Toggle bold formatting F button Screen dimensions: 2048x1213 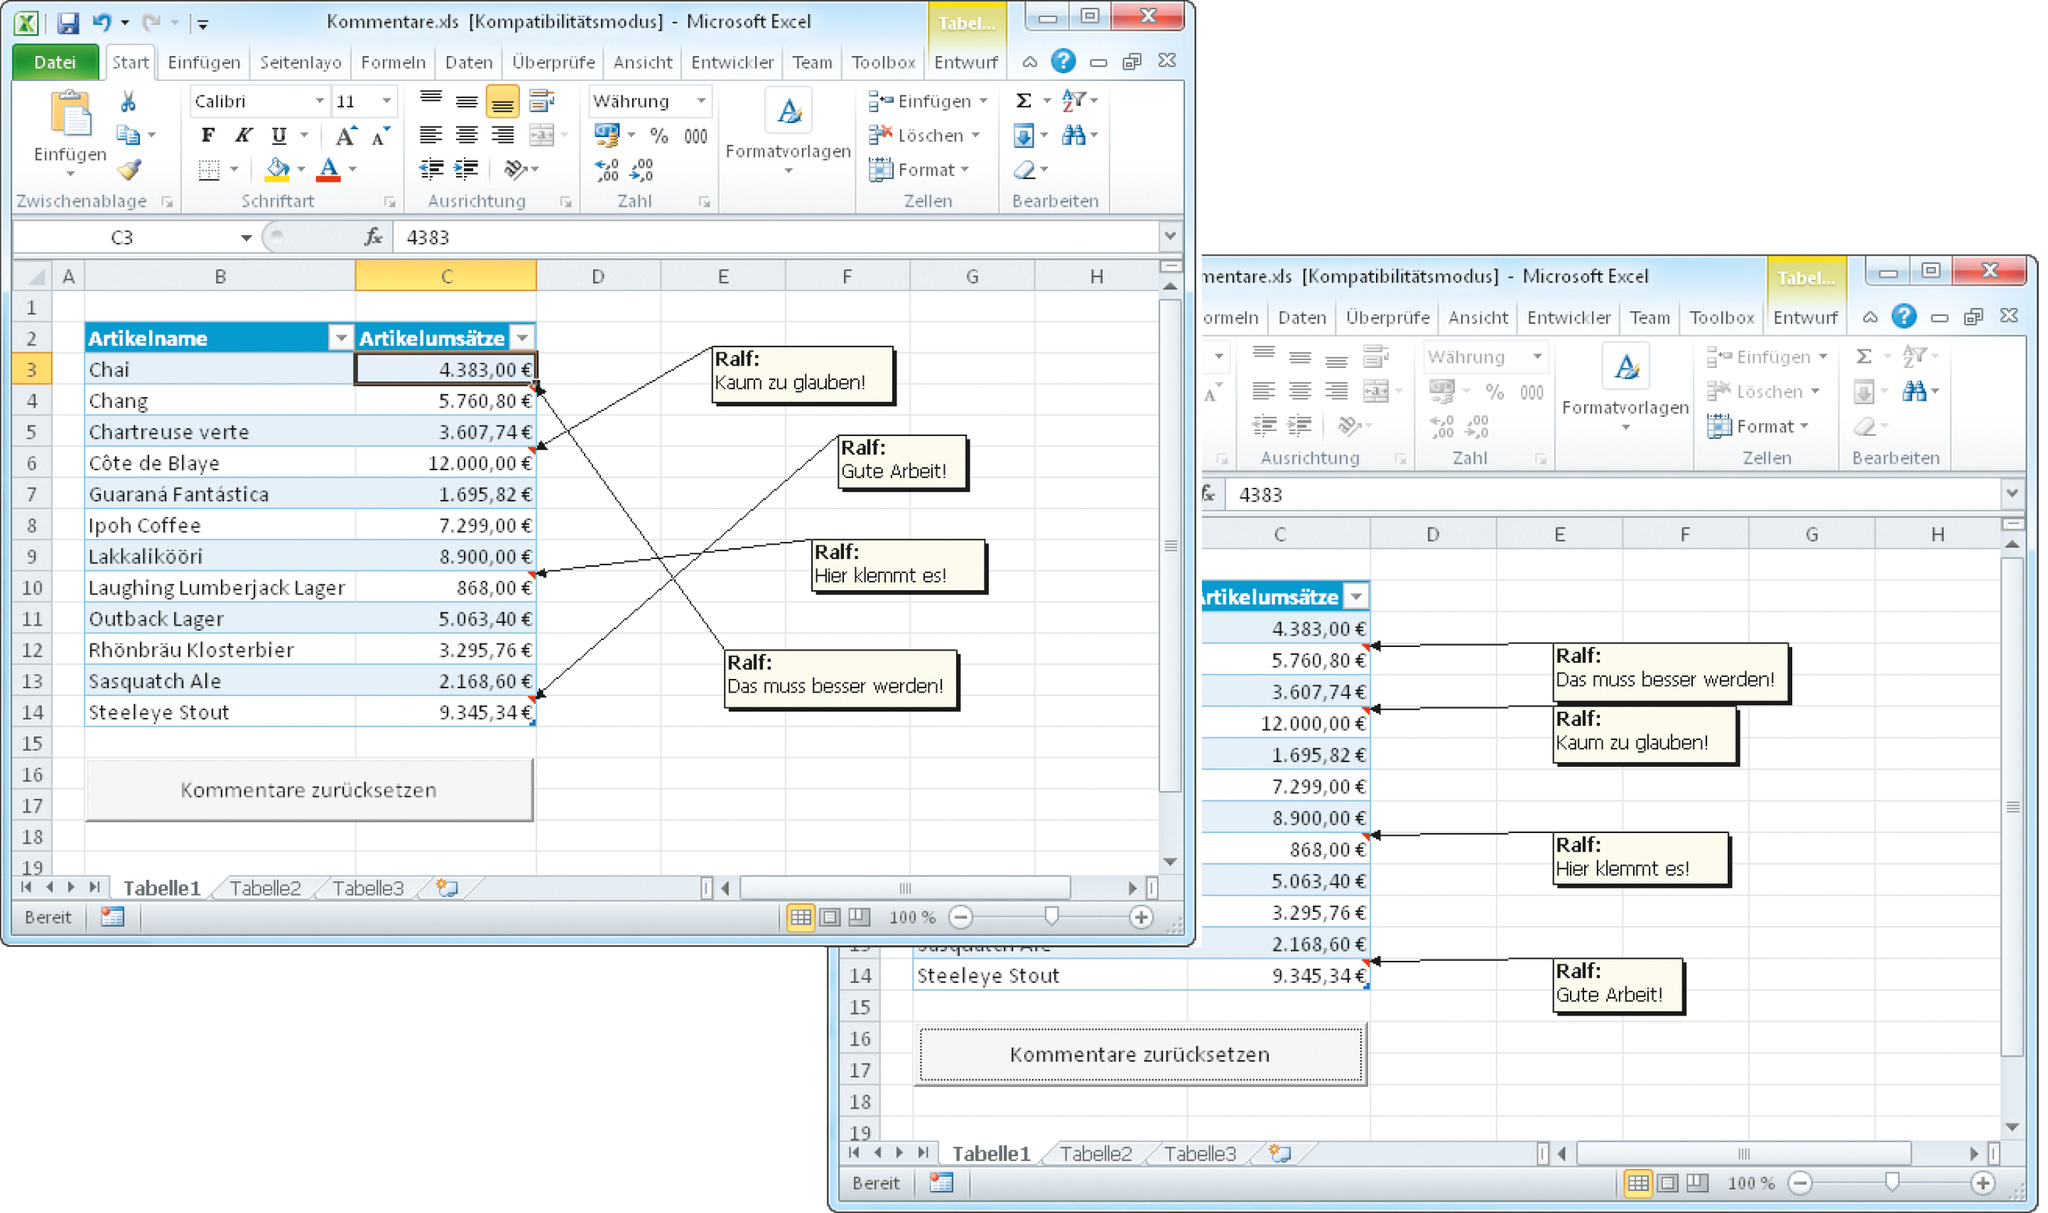pos(208,135)
